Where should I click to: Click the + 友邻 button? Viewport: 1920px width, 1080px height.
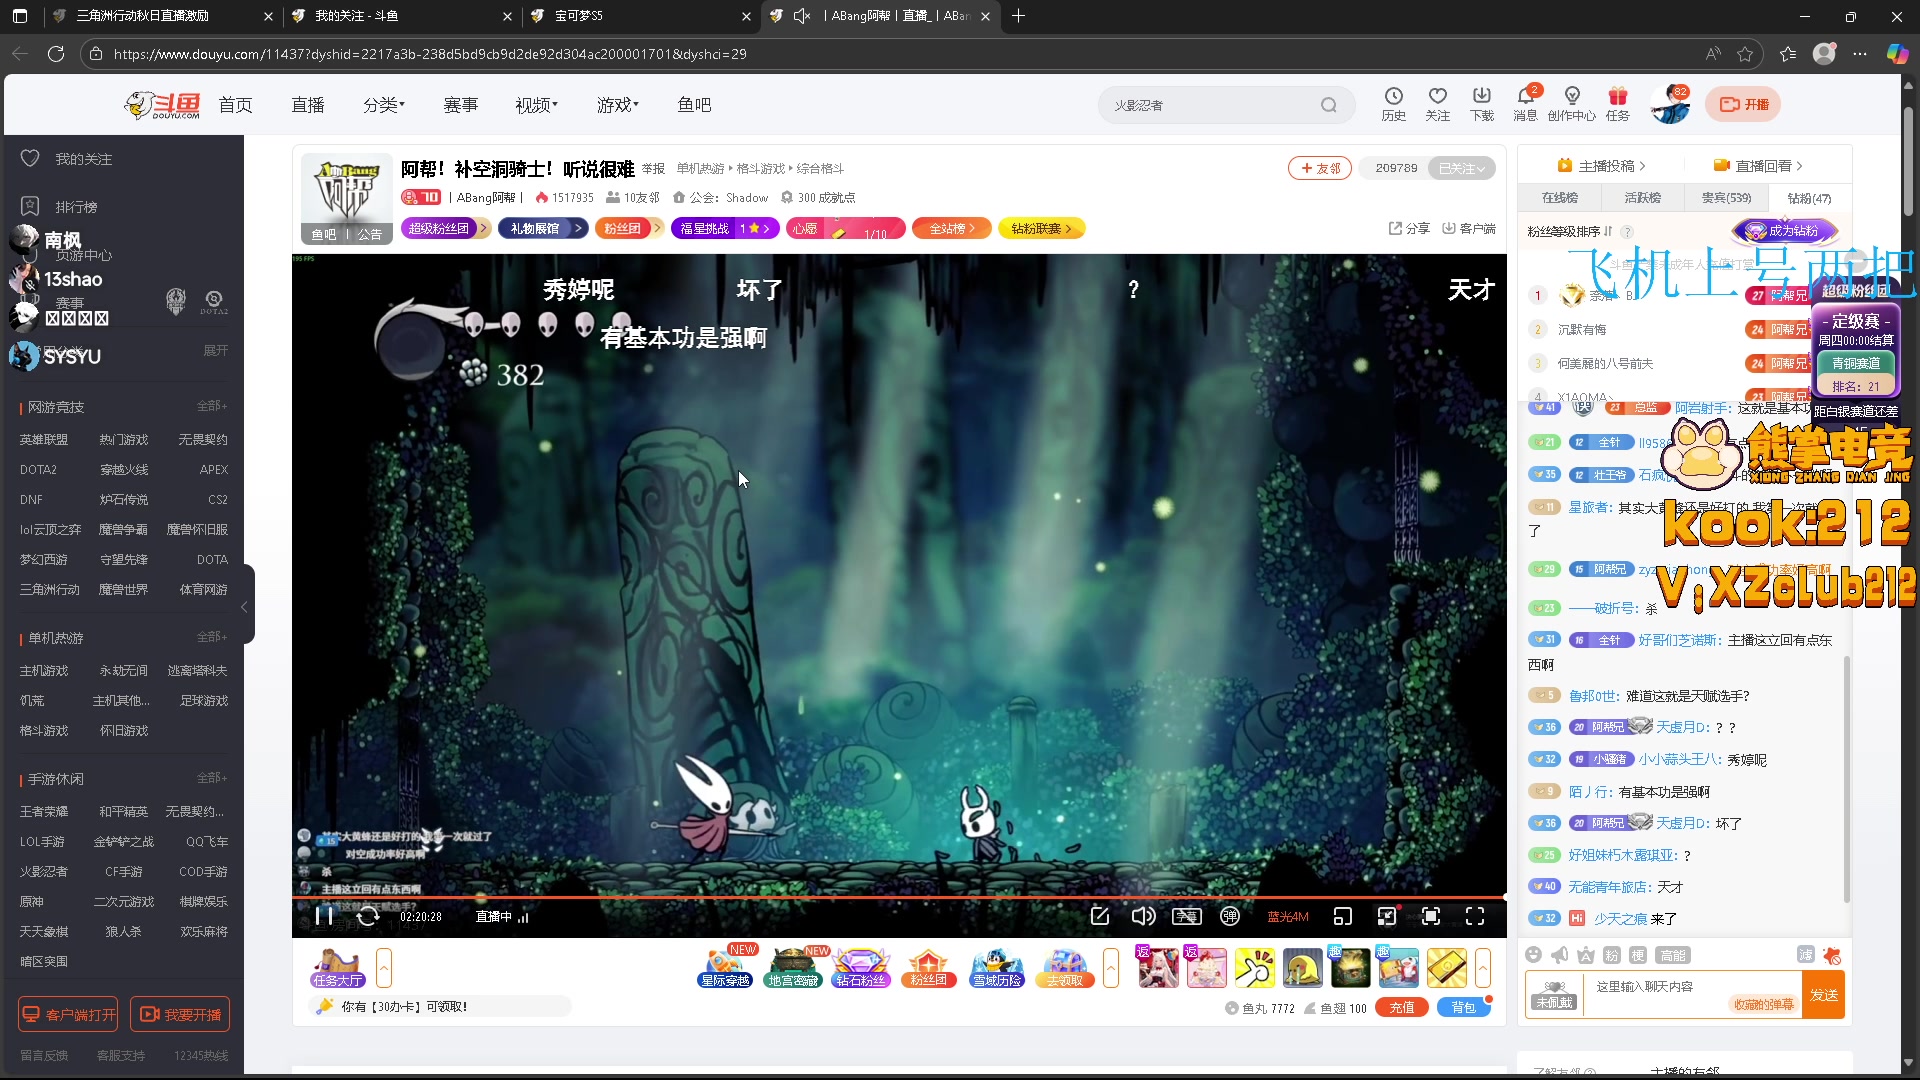pos(1320,168)
